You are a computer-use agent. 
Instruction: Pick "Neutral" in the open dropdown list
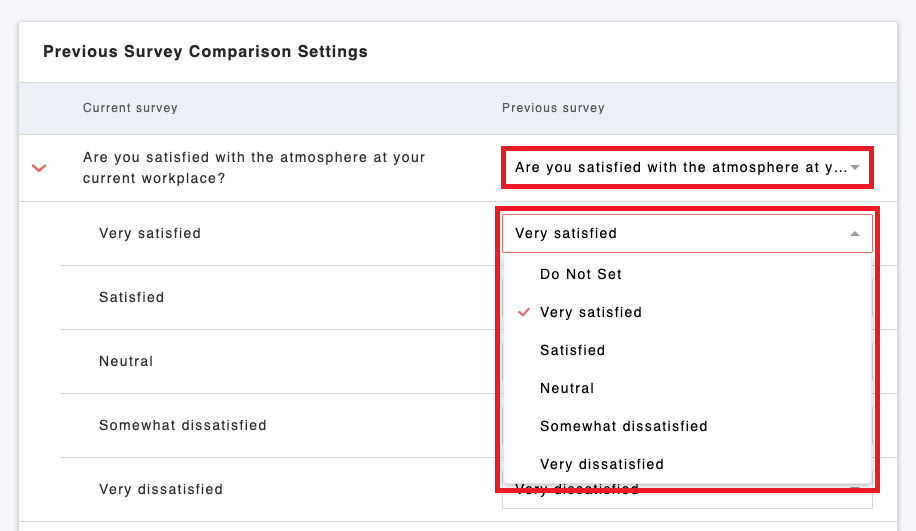[x=567, y=388]
